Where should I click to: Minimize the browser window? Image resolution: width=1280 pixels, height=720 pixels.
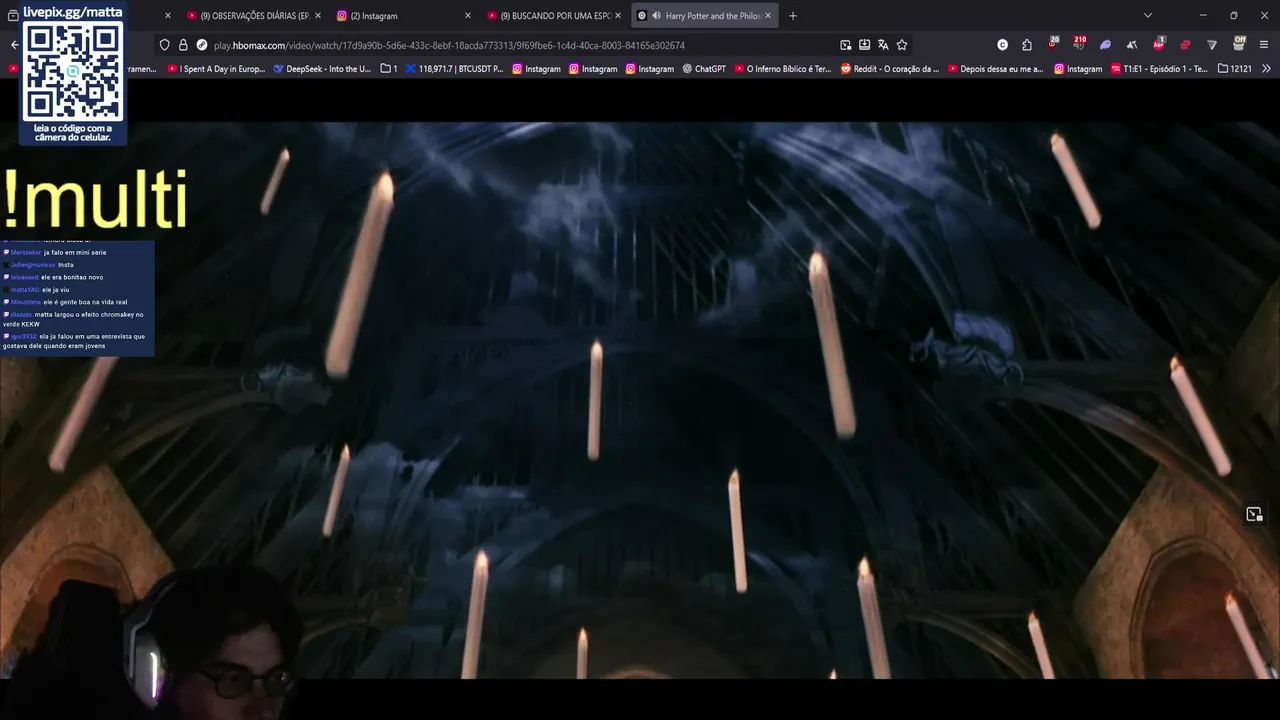(1203, 16)
